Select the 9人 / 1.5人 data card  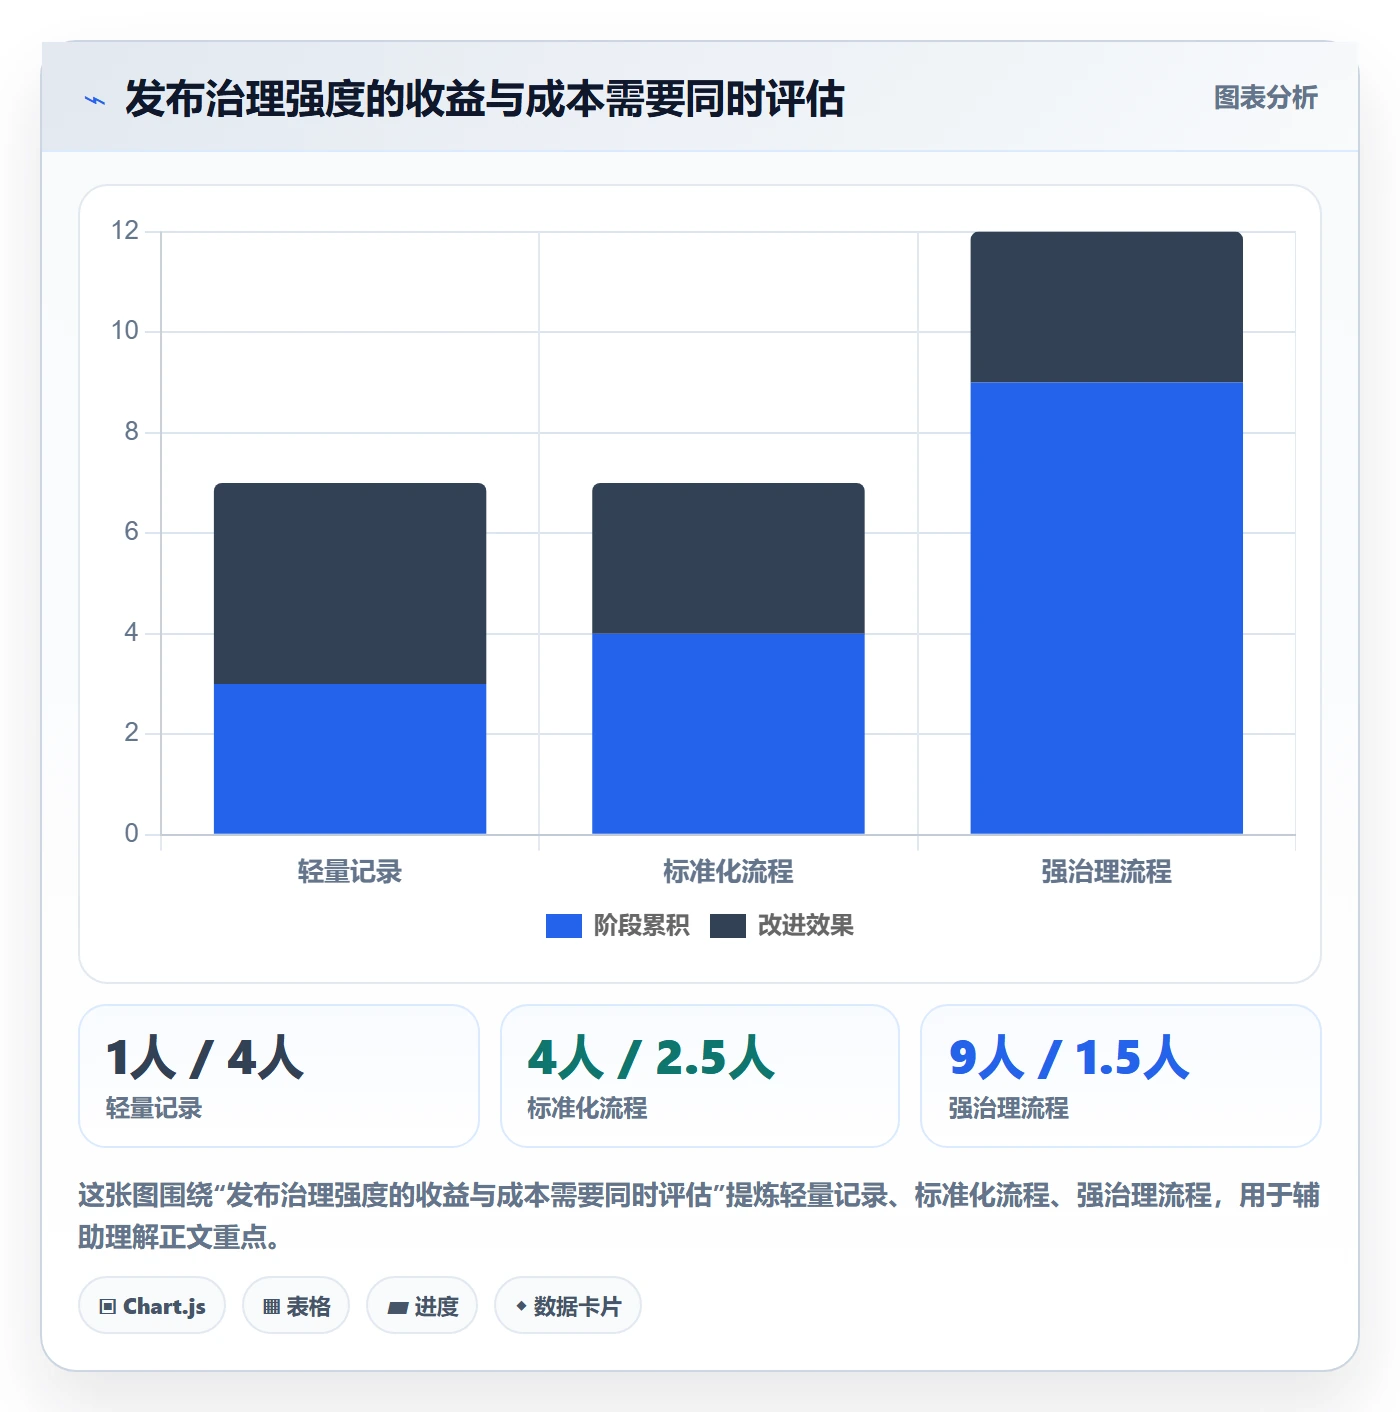(x=1121, y=1076)
